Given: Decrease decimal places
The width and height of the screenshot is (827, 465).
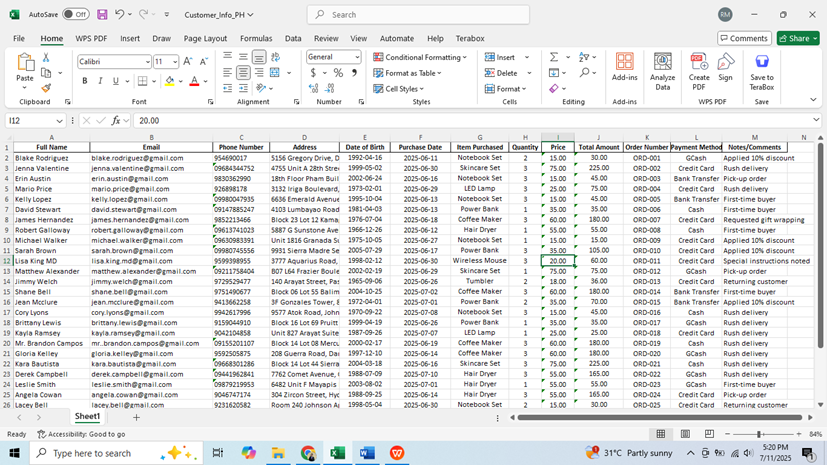Looking at the screenshot, I should tap(330, 89).
